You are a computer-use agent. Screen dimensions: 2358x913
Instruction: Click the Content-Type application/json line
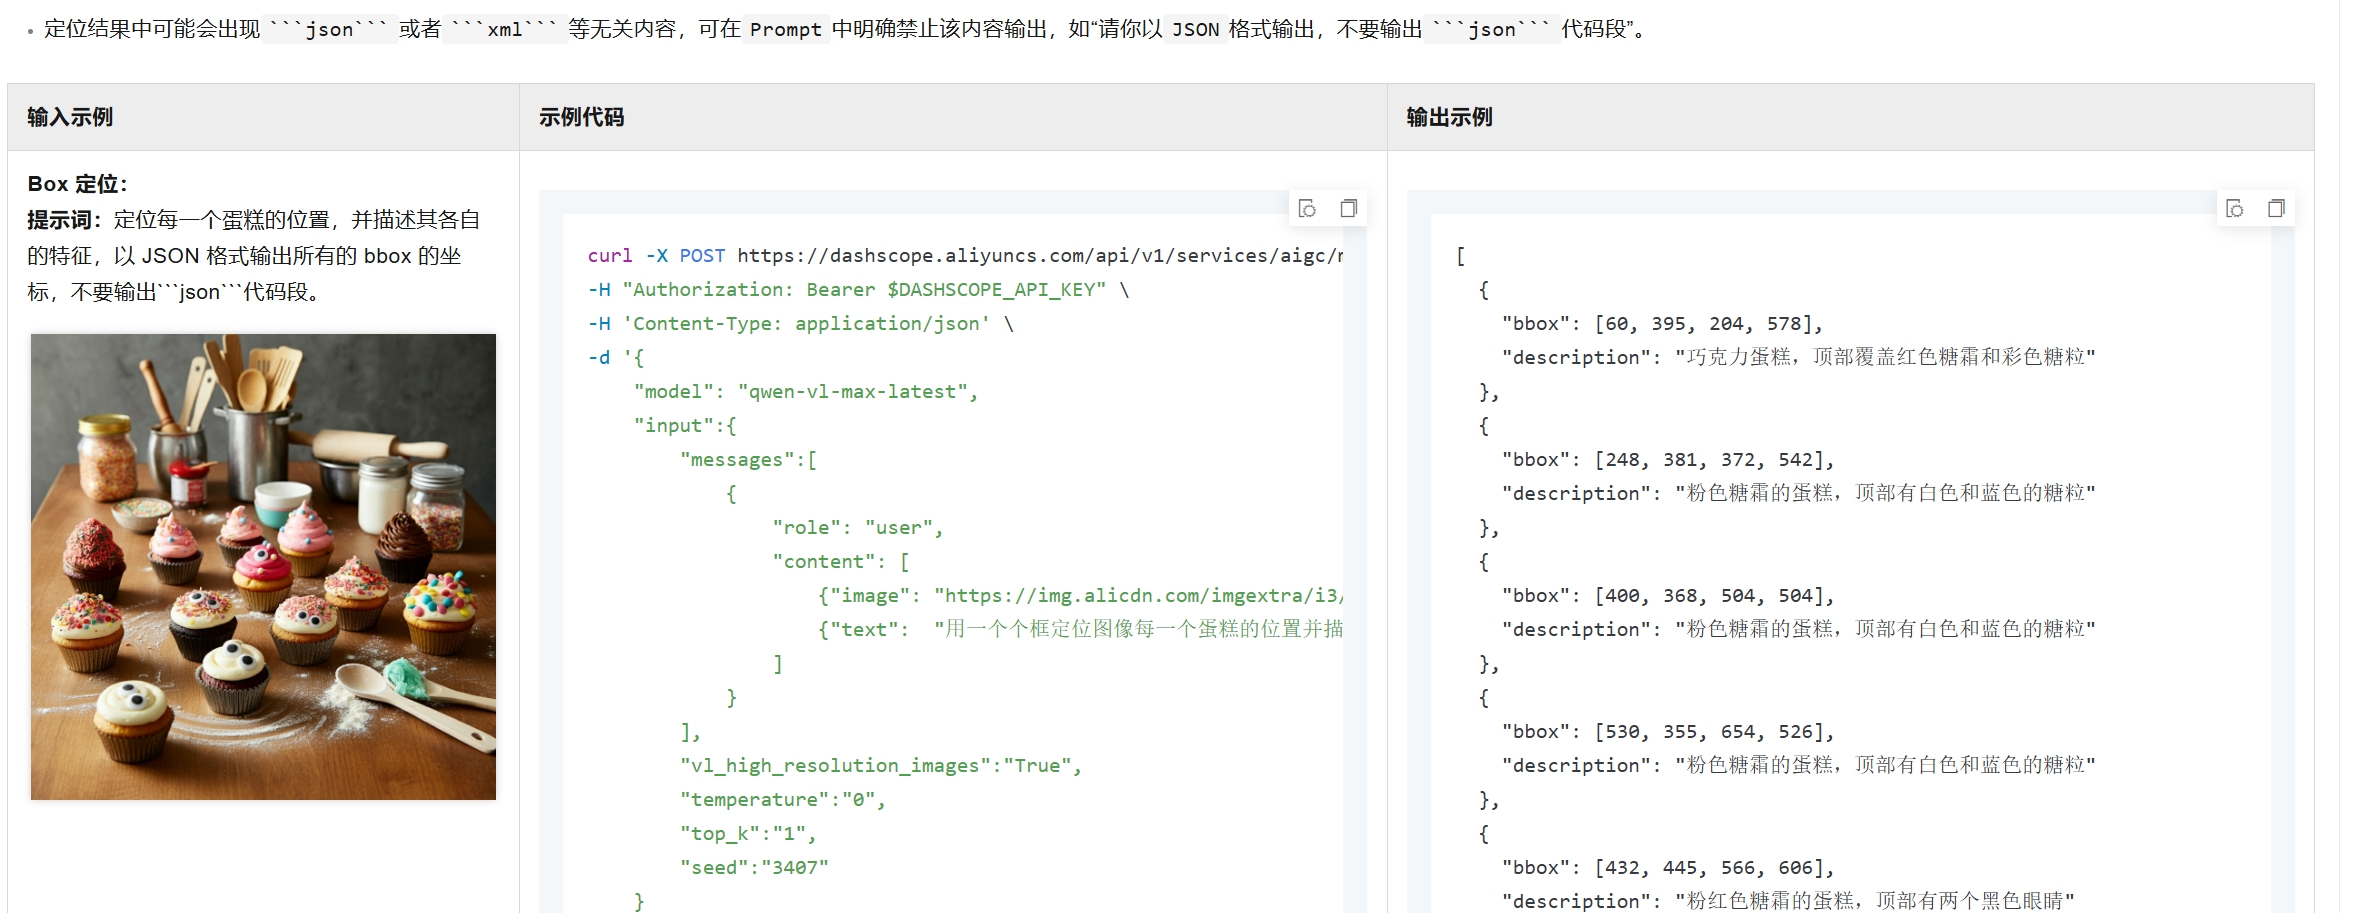pyautogui.click(x=800, y=324)
